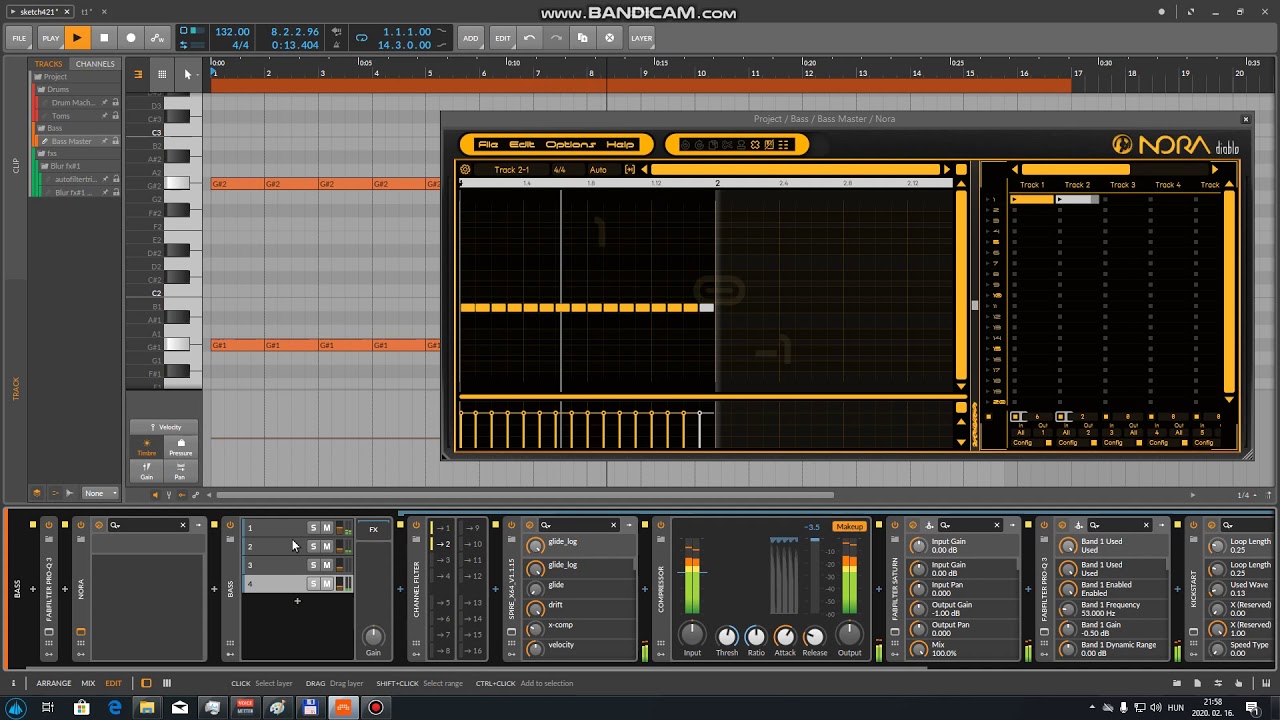The height and width of the screenshot is (720, 1280).
Task: Mute layer 1 in the Bass device
Action: 326,528
